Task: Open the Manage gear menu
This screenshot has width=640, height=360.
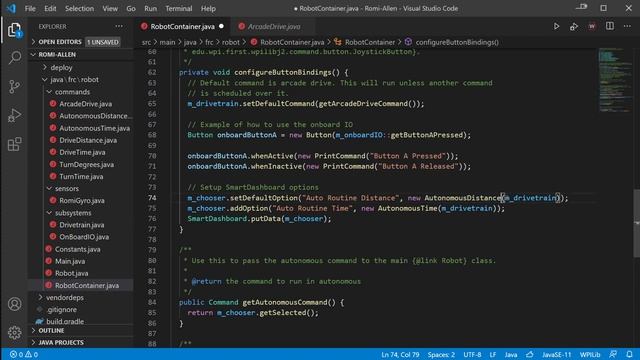Action: point(14,333)
